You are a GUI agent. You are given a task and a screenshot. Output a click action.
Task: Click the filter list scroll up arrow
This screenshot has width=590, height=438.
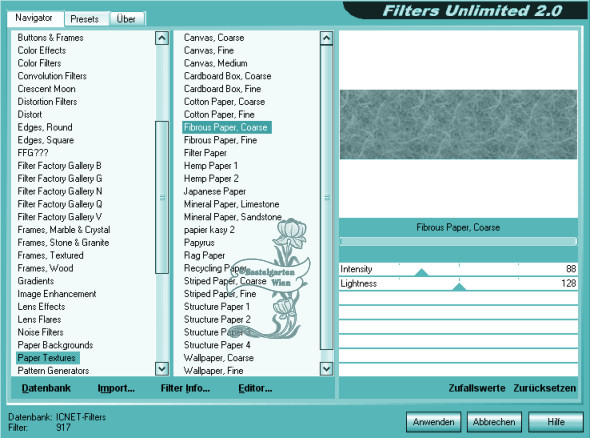[326, 38]
